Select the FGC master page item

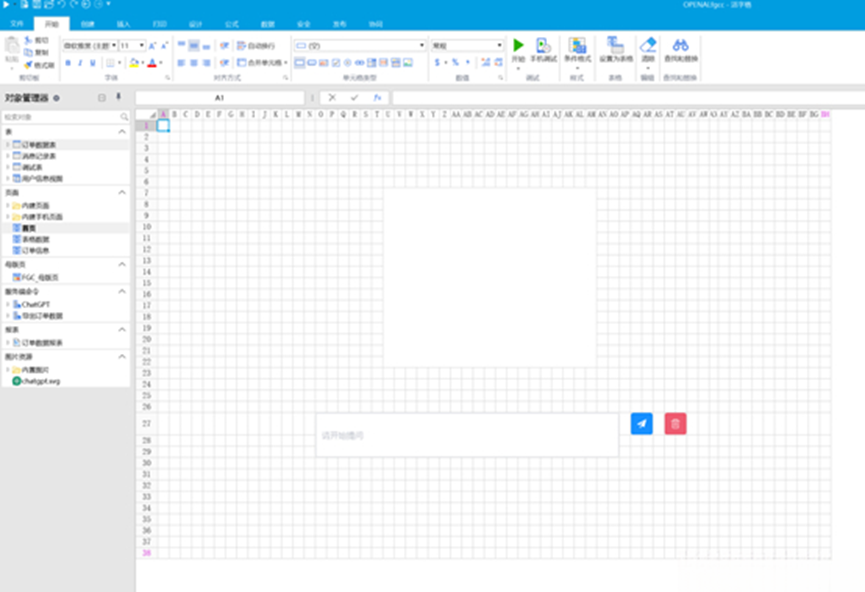(x=36, y=278)
